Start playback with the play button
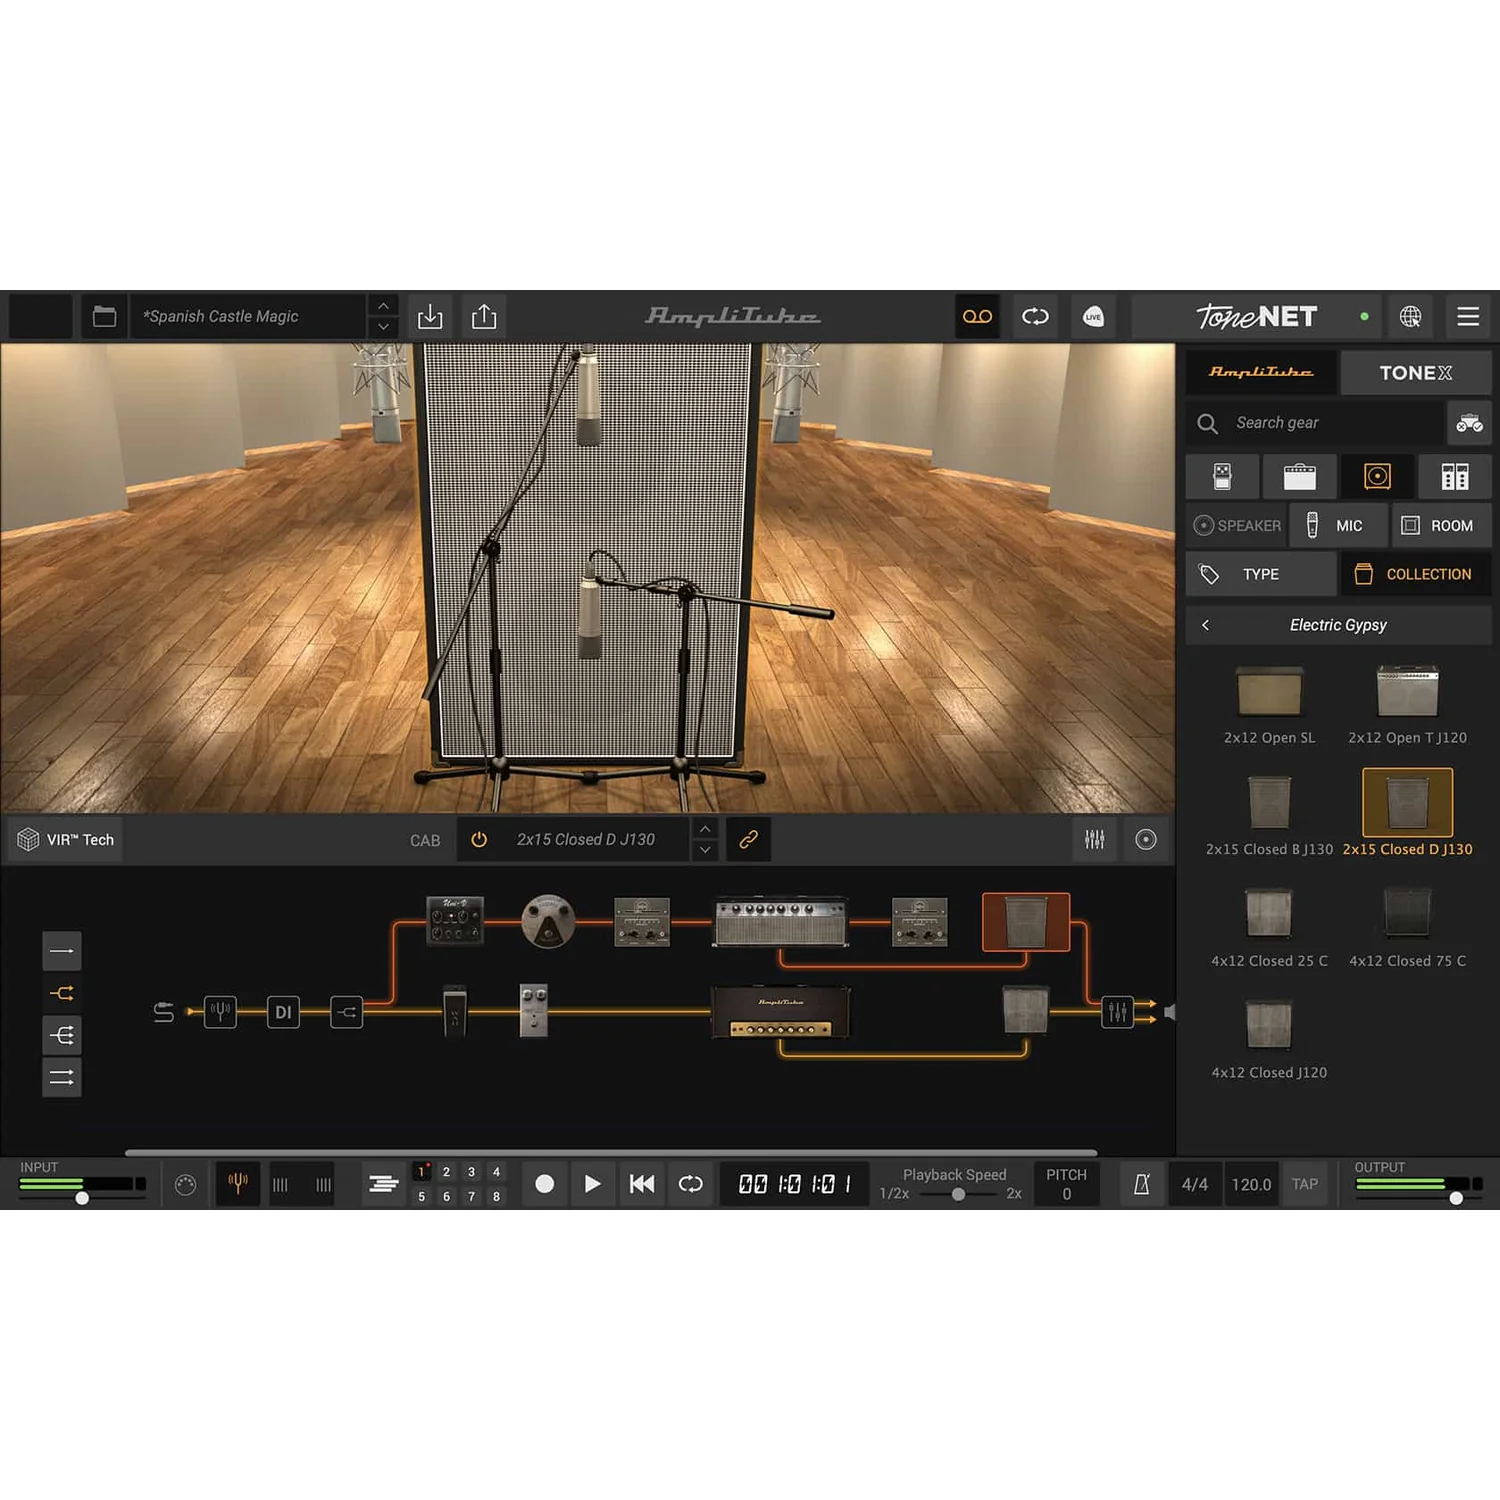This screenshot has height=1500, width=1500. tap(593, 1184)
